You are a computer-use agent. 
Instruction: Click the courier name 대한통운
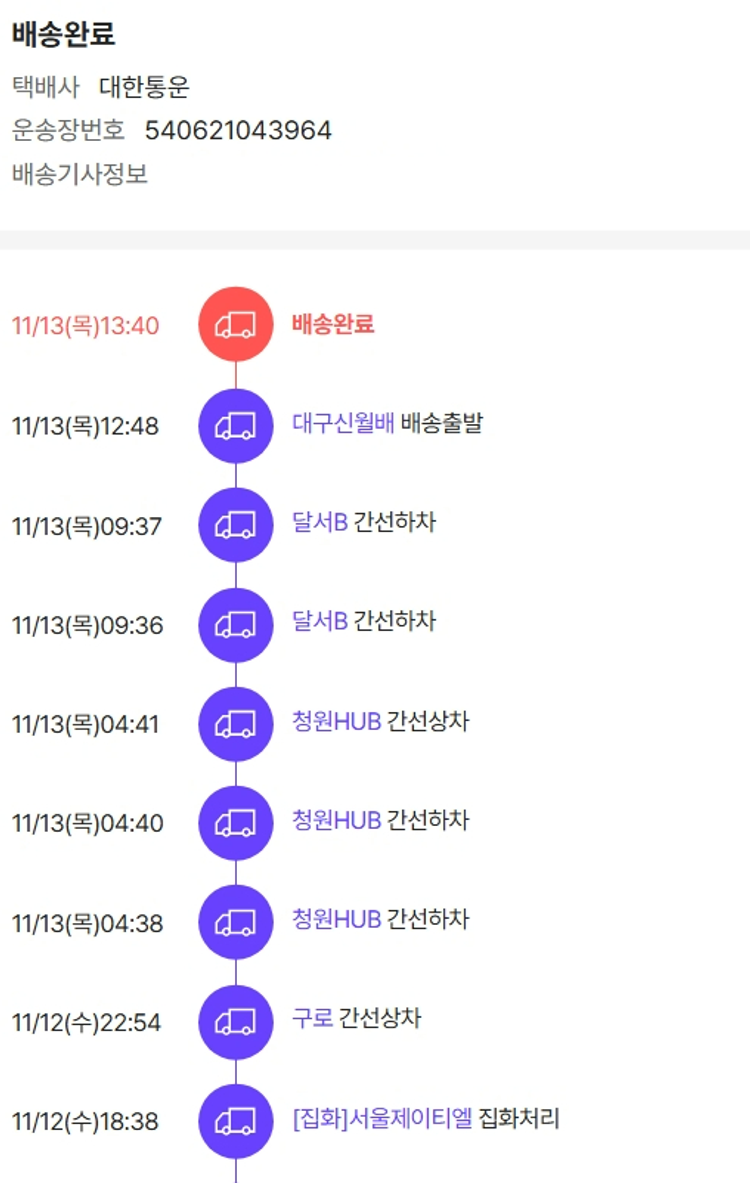click(144, 87)
